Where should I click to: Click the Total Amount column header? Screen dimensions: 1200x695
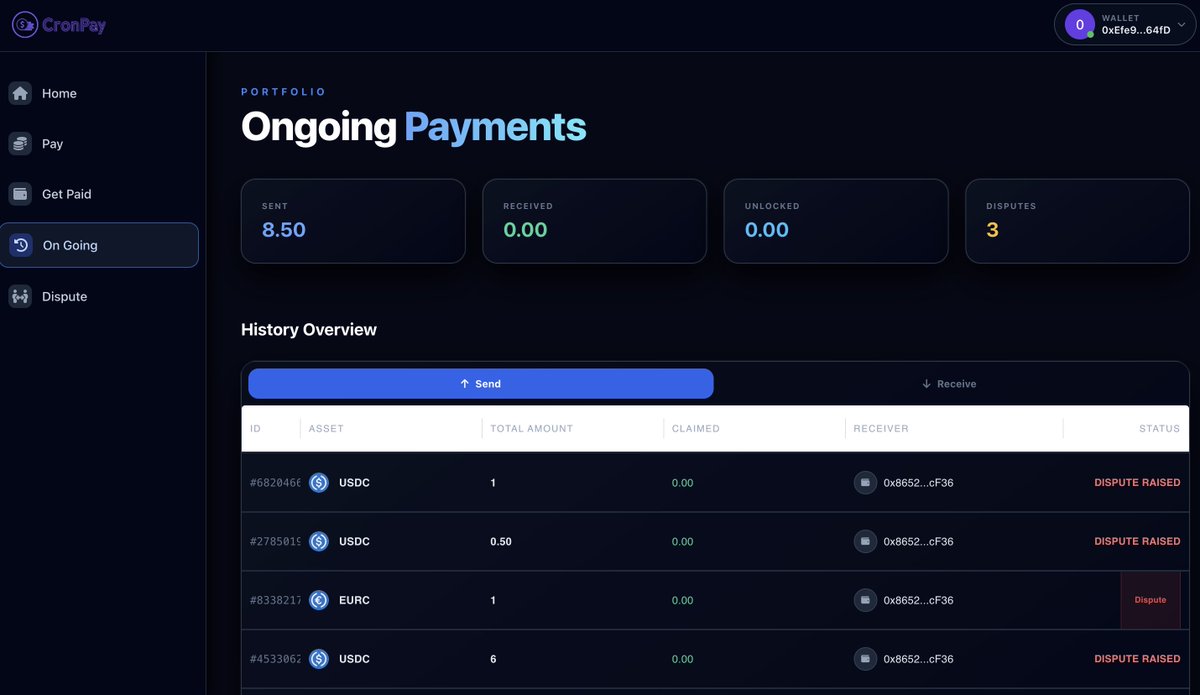pyautogui.click(x=532, y=429)
